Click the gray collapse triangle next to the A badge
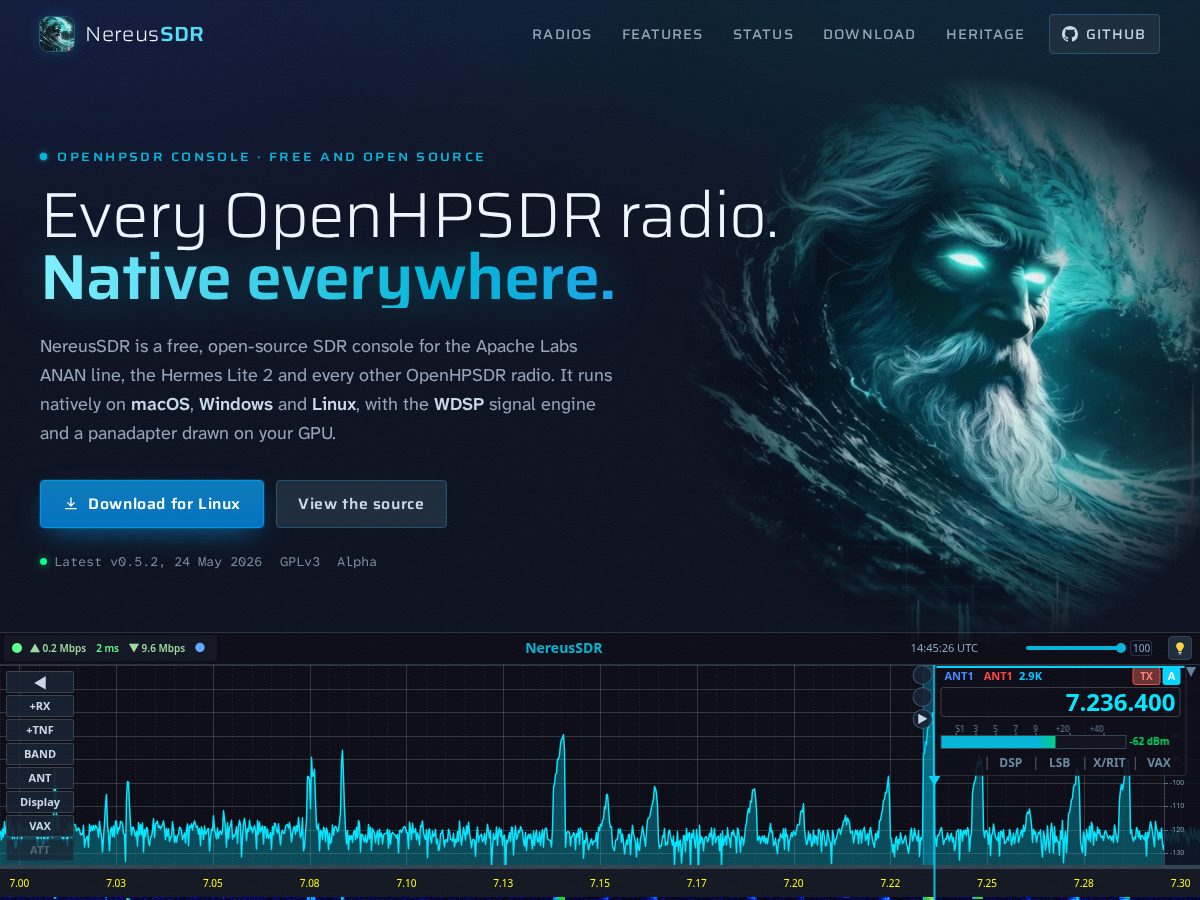The image size is (1200, 900). 1190,672
